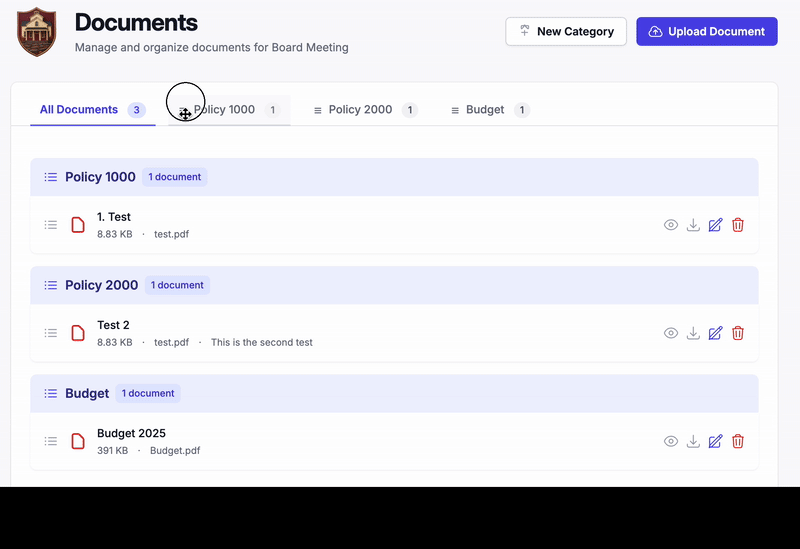The height and width of the screenshot is (549, 800).
Task: Click the Policy 2000 section heading
Action: (x=102, y=285)
